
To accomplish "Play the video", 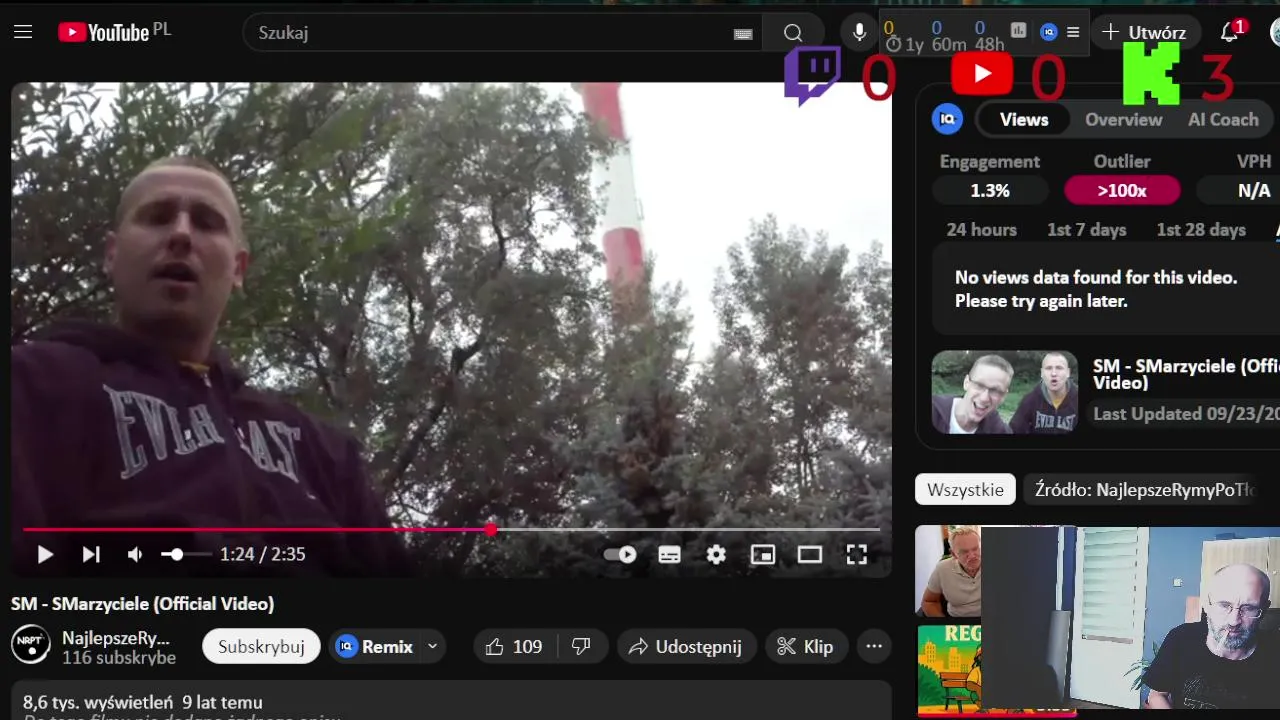I will coord(45,554).
